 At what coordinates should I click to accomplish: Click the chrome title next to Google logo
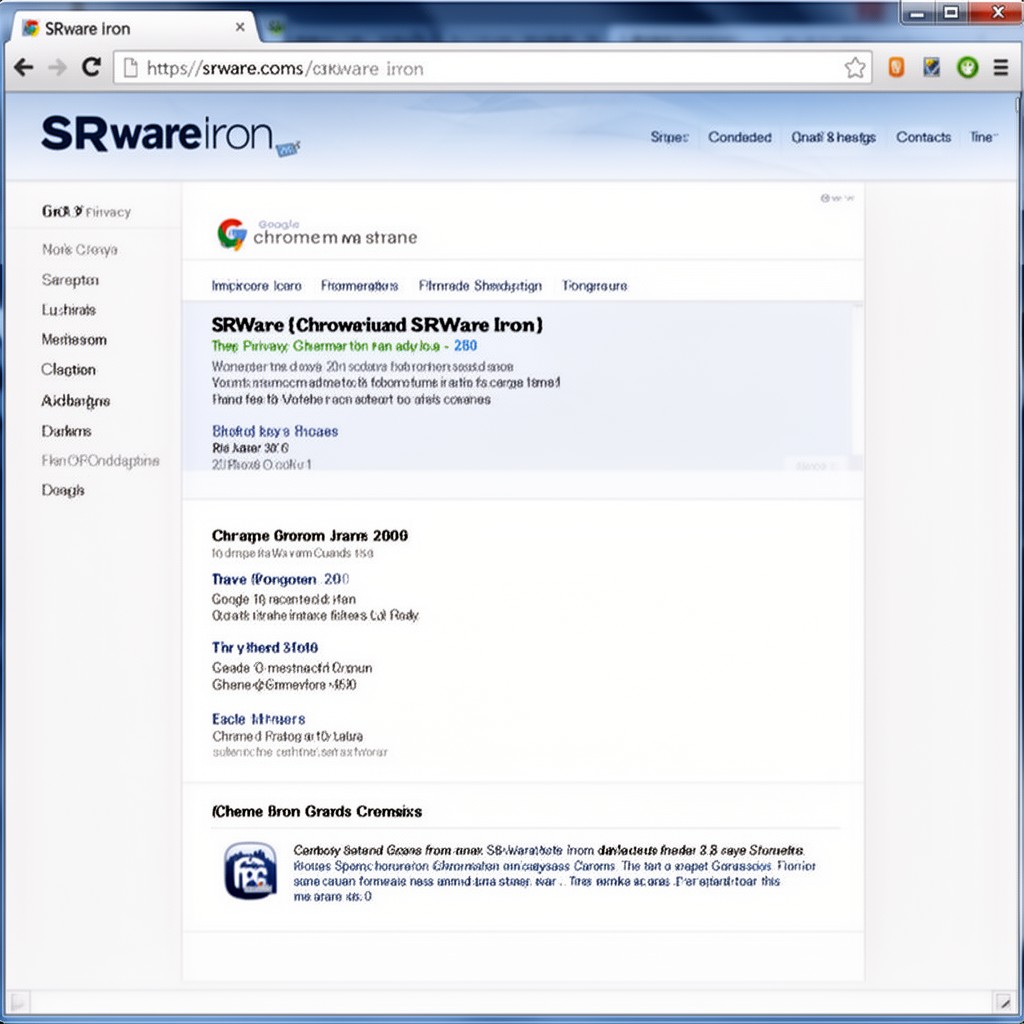[335, 237]
